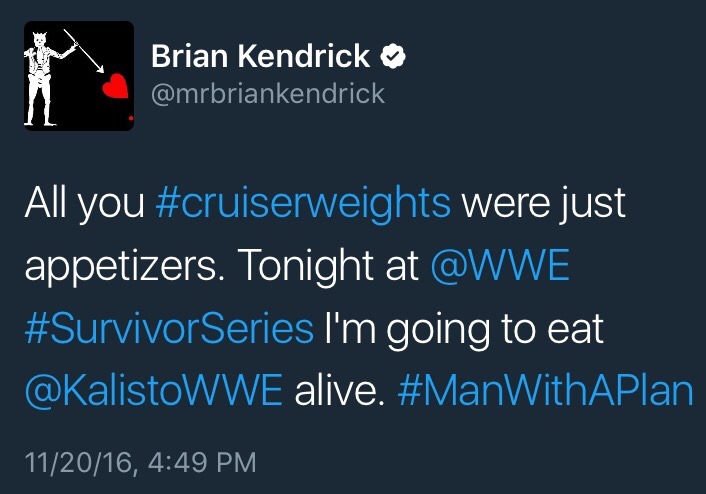This screenshot has height=494, width=706.
Task: Open the #ManWithAPlan hashtag
Action: pos(545,389)
